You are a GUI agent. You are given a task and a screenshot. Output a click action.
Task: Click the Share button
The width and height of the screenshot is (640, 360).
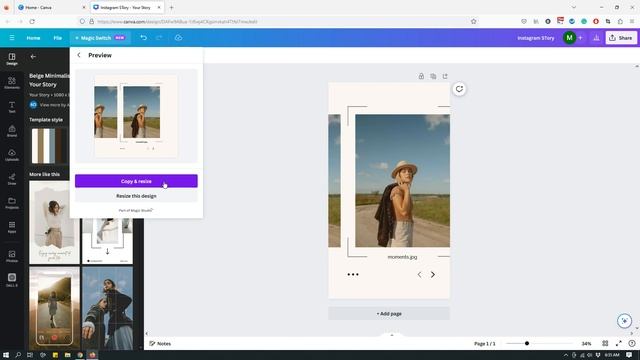(x=621, y=38)
